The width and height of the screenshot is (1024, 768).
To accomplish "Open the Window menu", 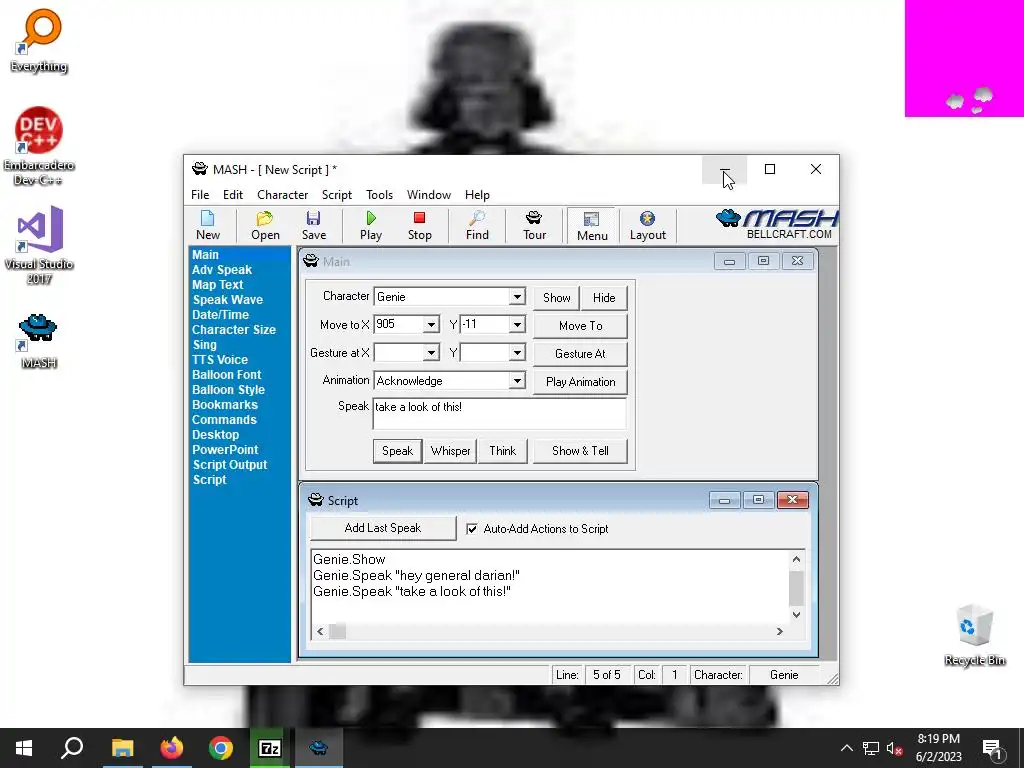I will 428,195.
